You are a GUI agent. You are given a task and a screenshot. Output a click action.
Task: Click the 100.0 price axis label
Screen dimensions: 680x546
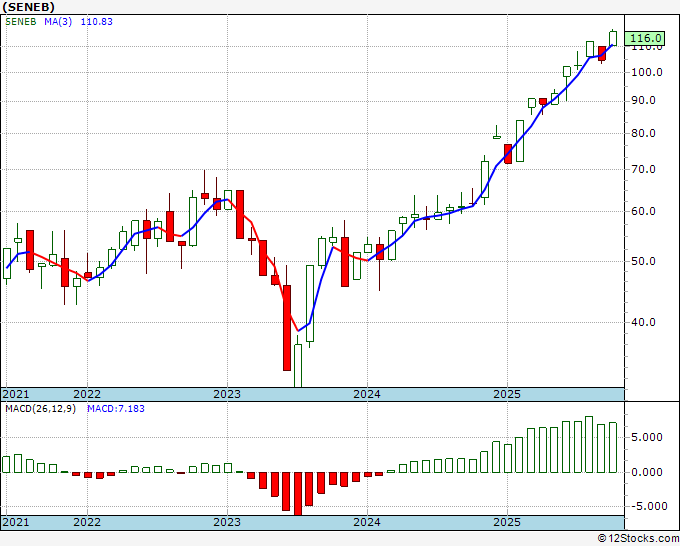click(x=647, y=72)
